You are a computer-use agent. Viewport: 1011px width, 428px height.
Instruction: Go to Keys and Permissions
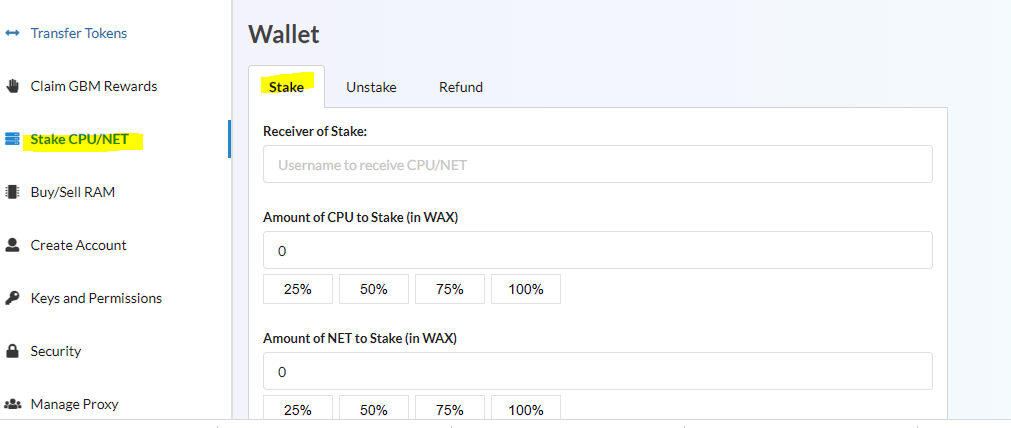coord(95,298)
